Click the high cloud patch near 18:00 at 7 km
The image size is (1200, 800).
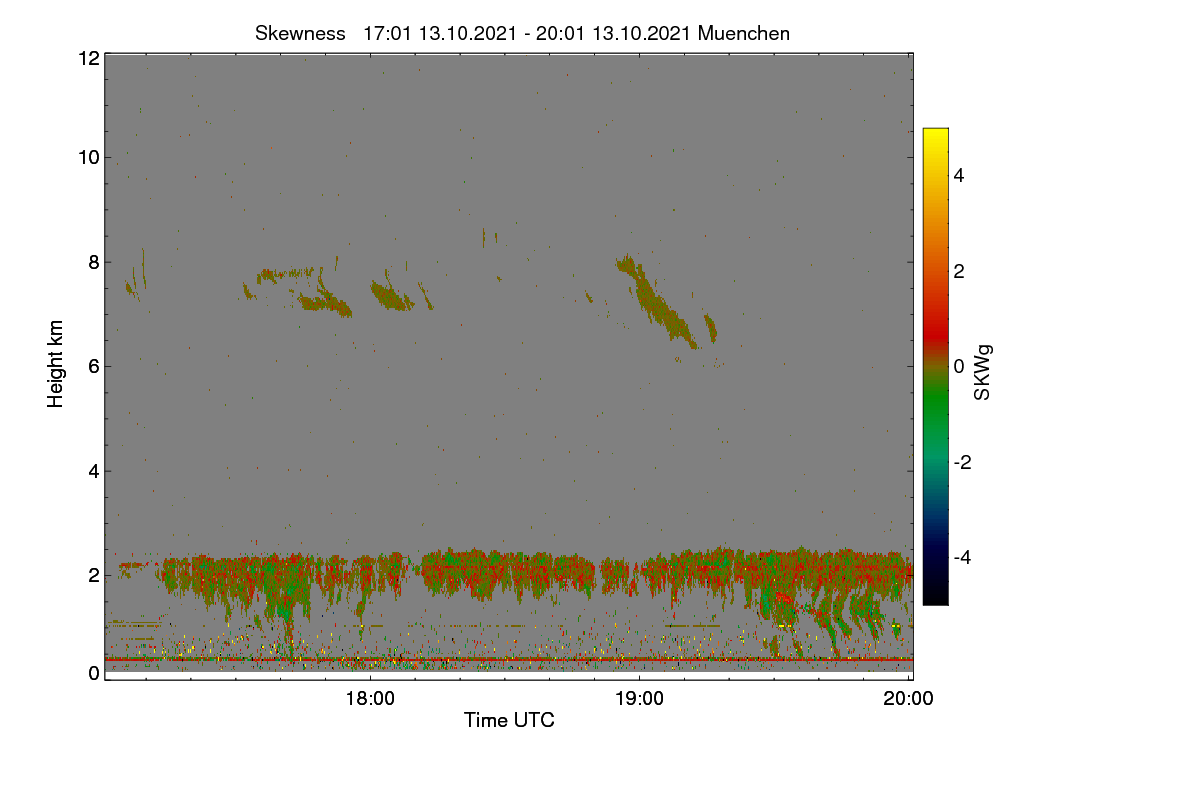[392, 296]
